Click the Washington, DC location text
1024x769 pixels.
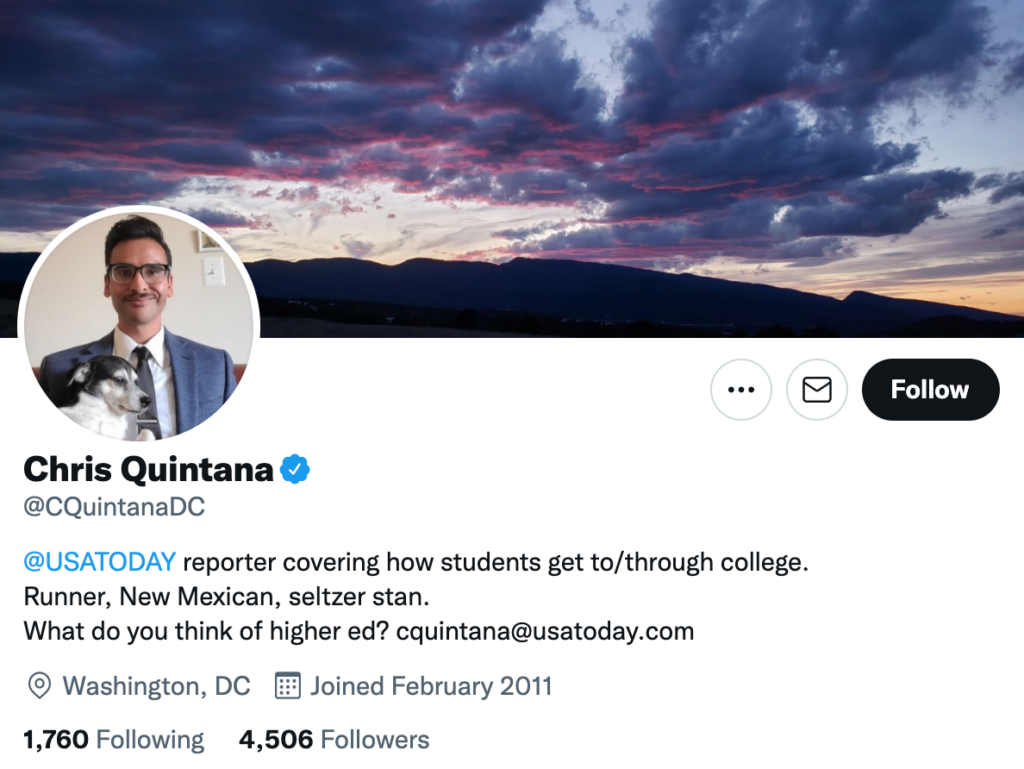click(156, 686)
